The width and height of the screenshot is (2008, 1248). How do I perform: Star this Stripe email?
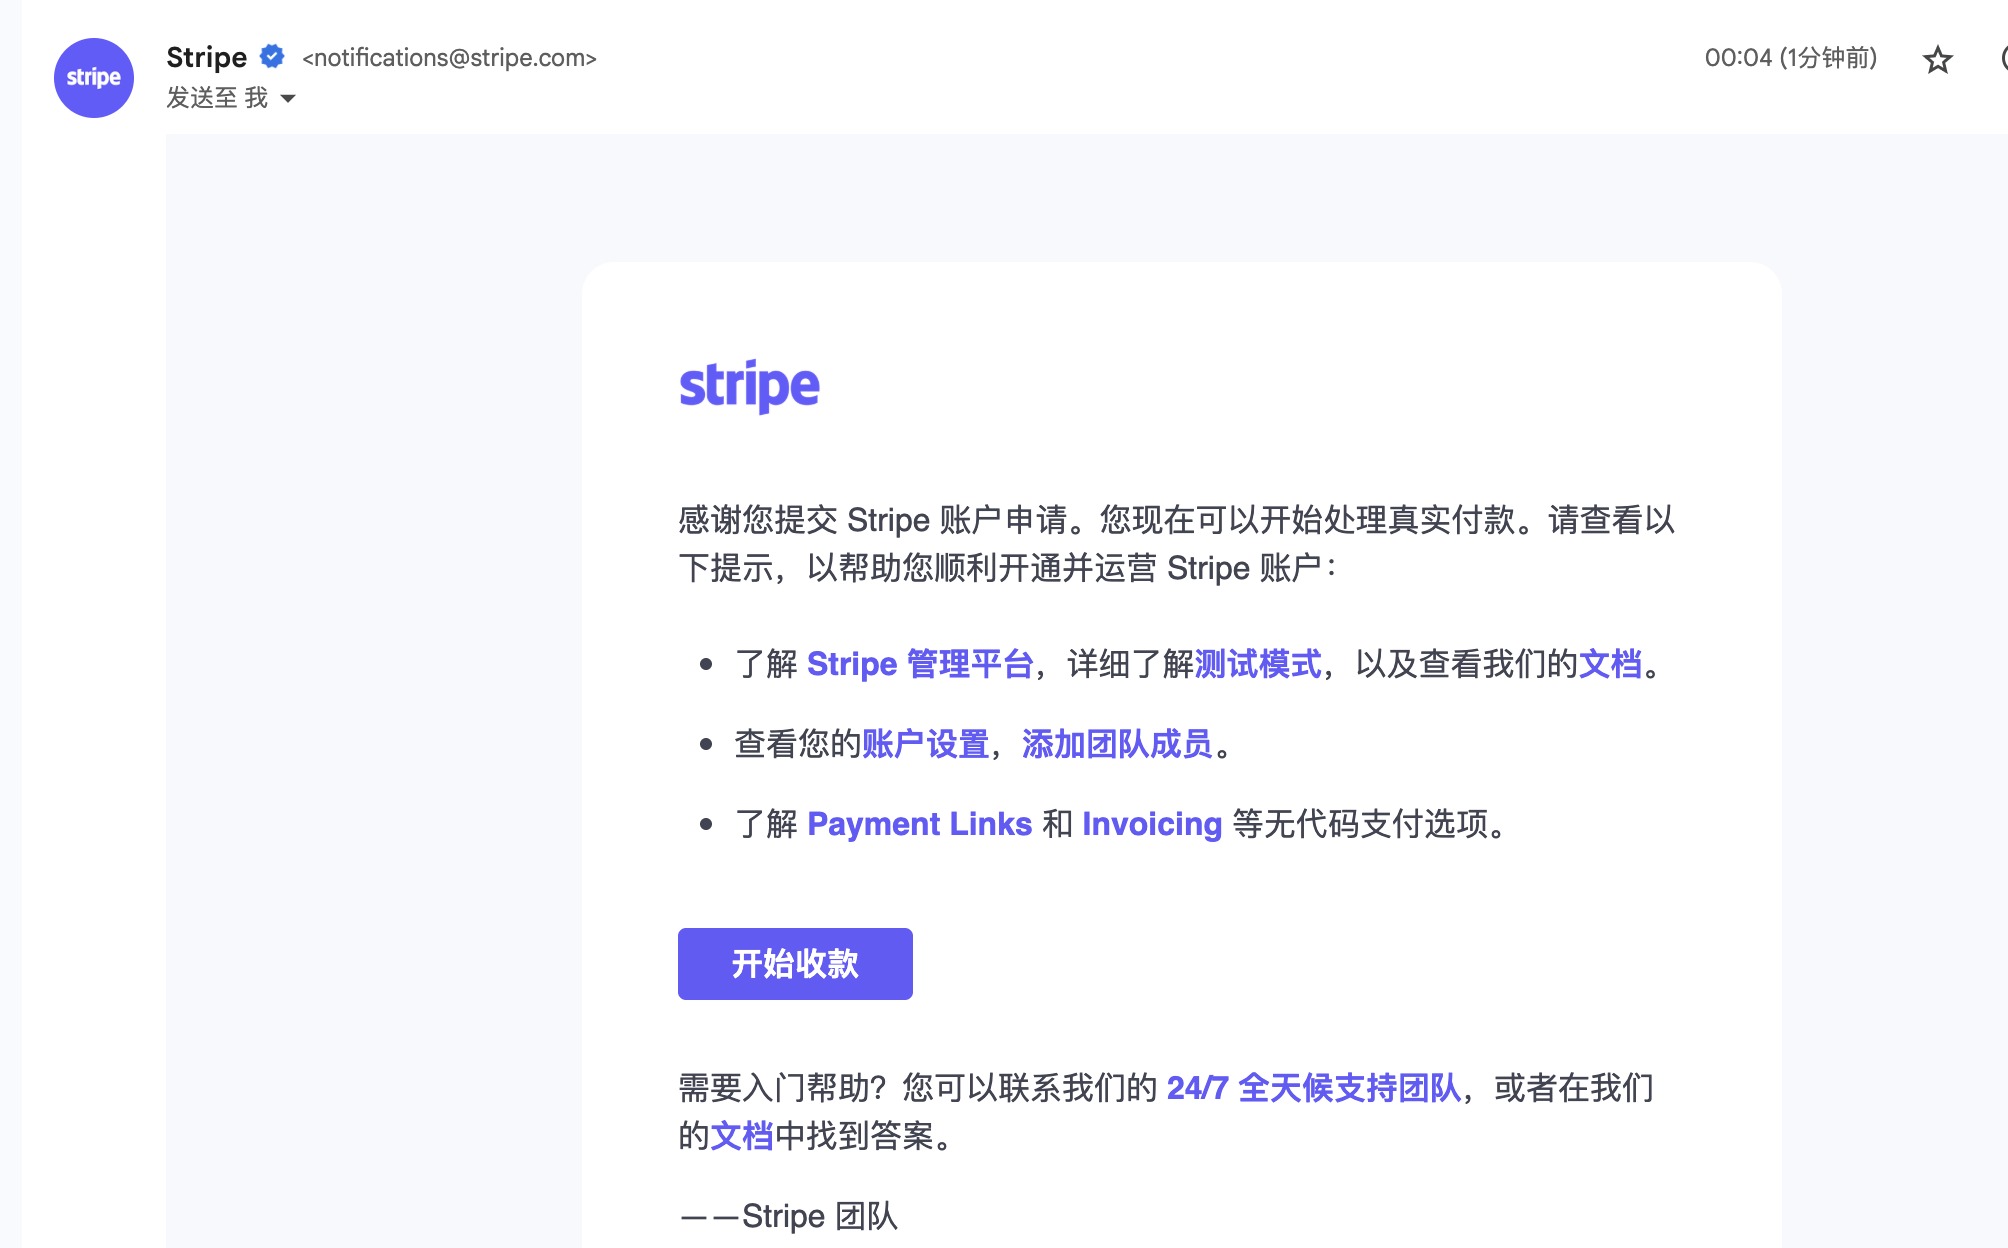tap(1937, 60)
